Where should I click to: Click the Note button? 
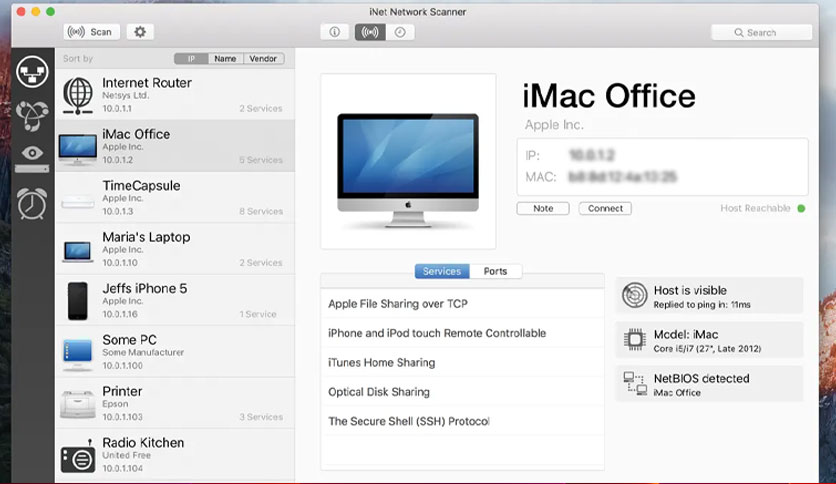tap(543, 208)
